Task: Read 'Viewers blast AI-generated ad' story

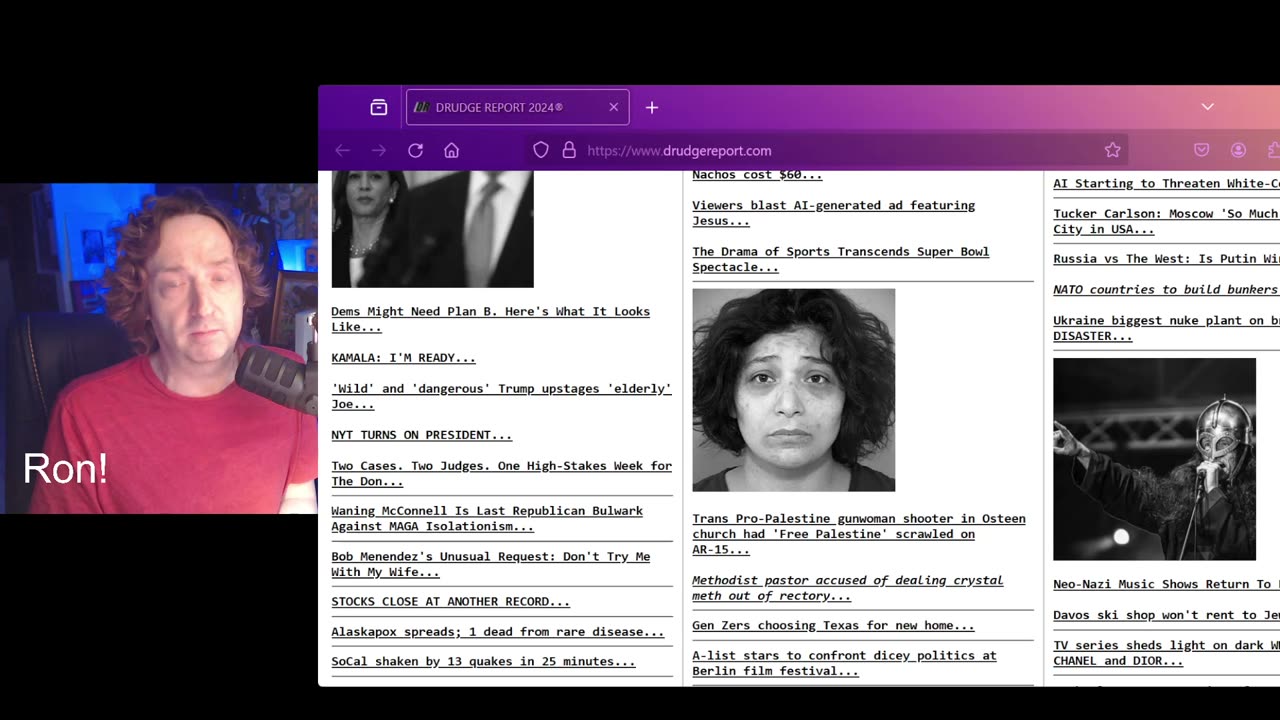Action: tap(834, 213)
